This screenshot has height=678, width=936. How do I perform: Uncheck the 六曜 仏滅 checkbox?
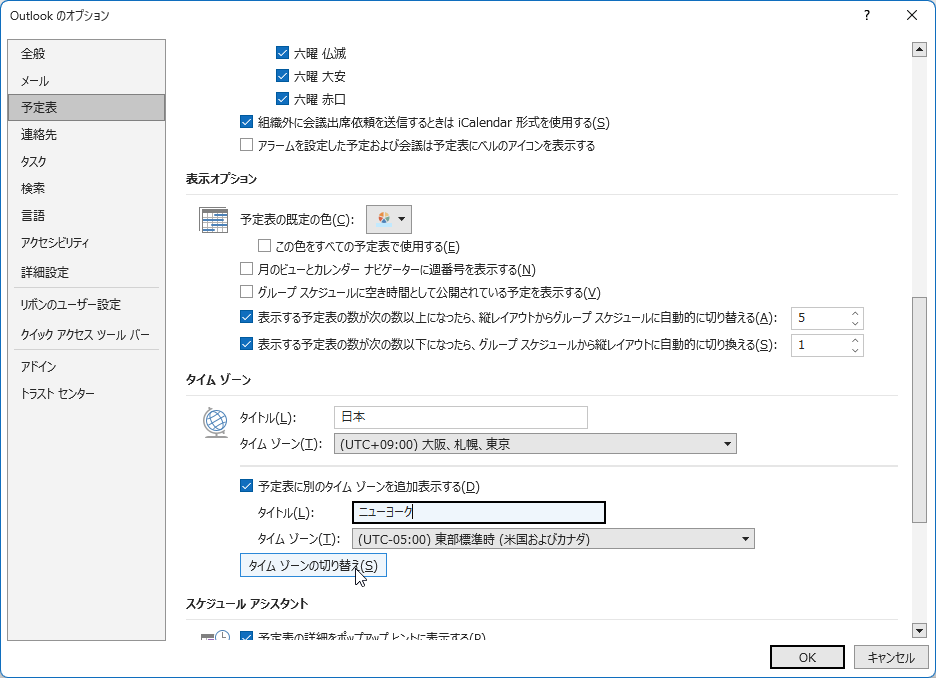point(282,53)
